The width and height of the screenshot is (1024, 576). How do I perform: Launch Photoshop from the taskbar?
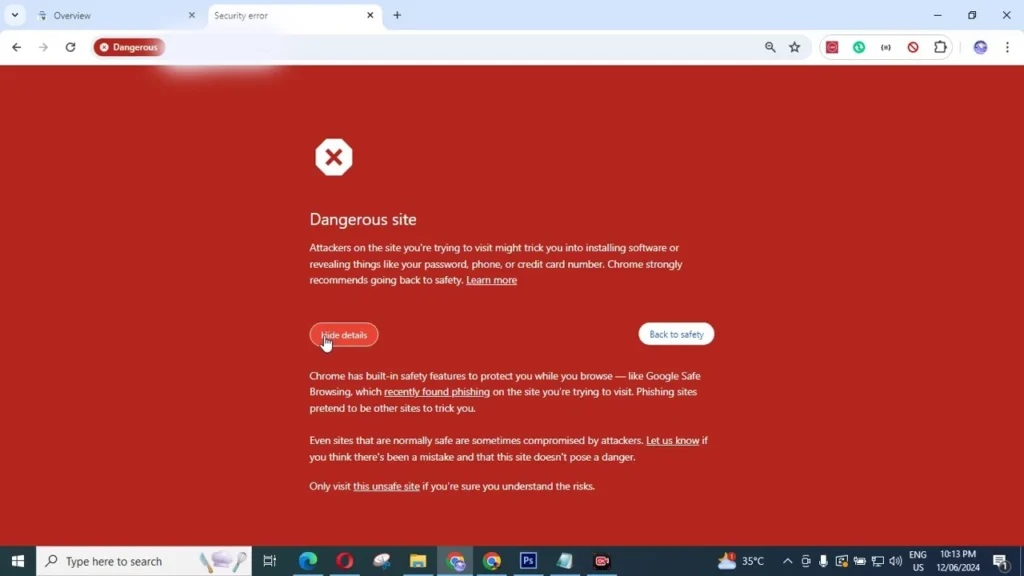tap(528, 561)
